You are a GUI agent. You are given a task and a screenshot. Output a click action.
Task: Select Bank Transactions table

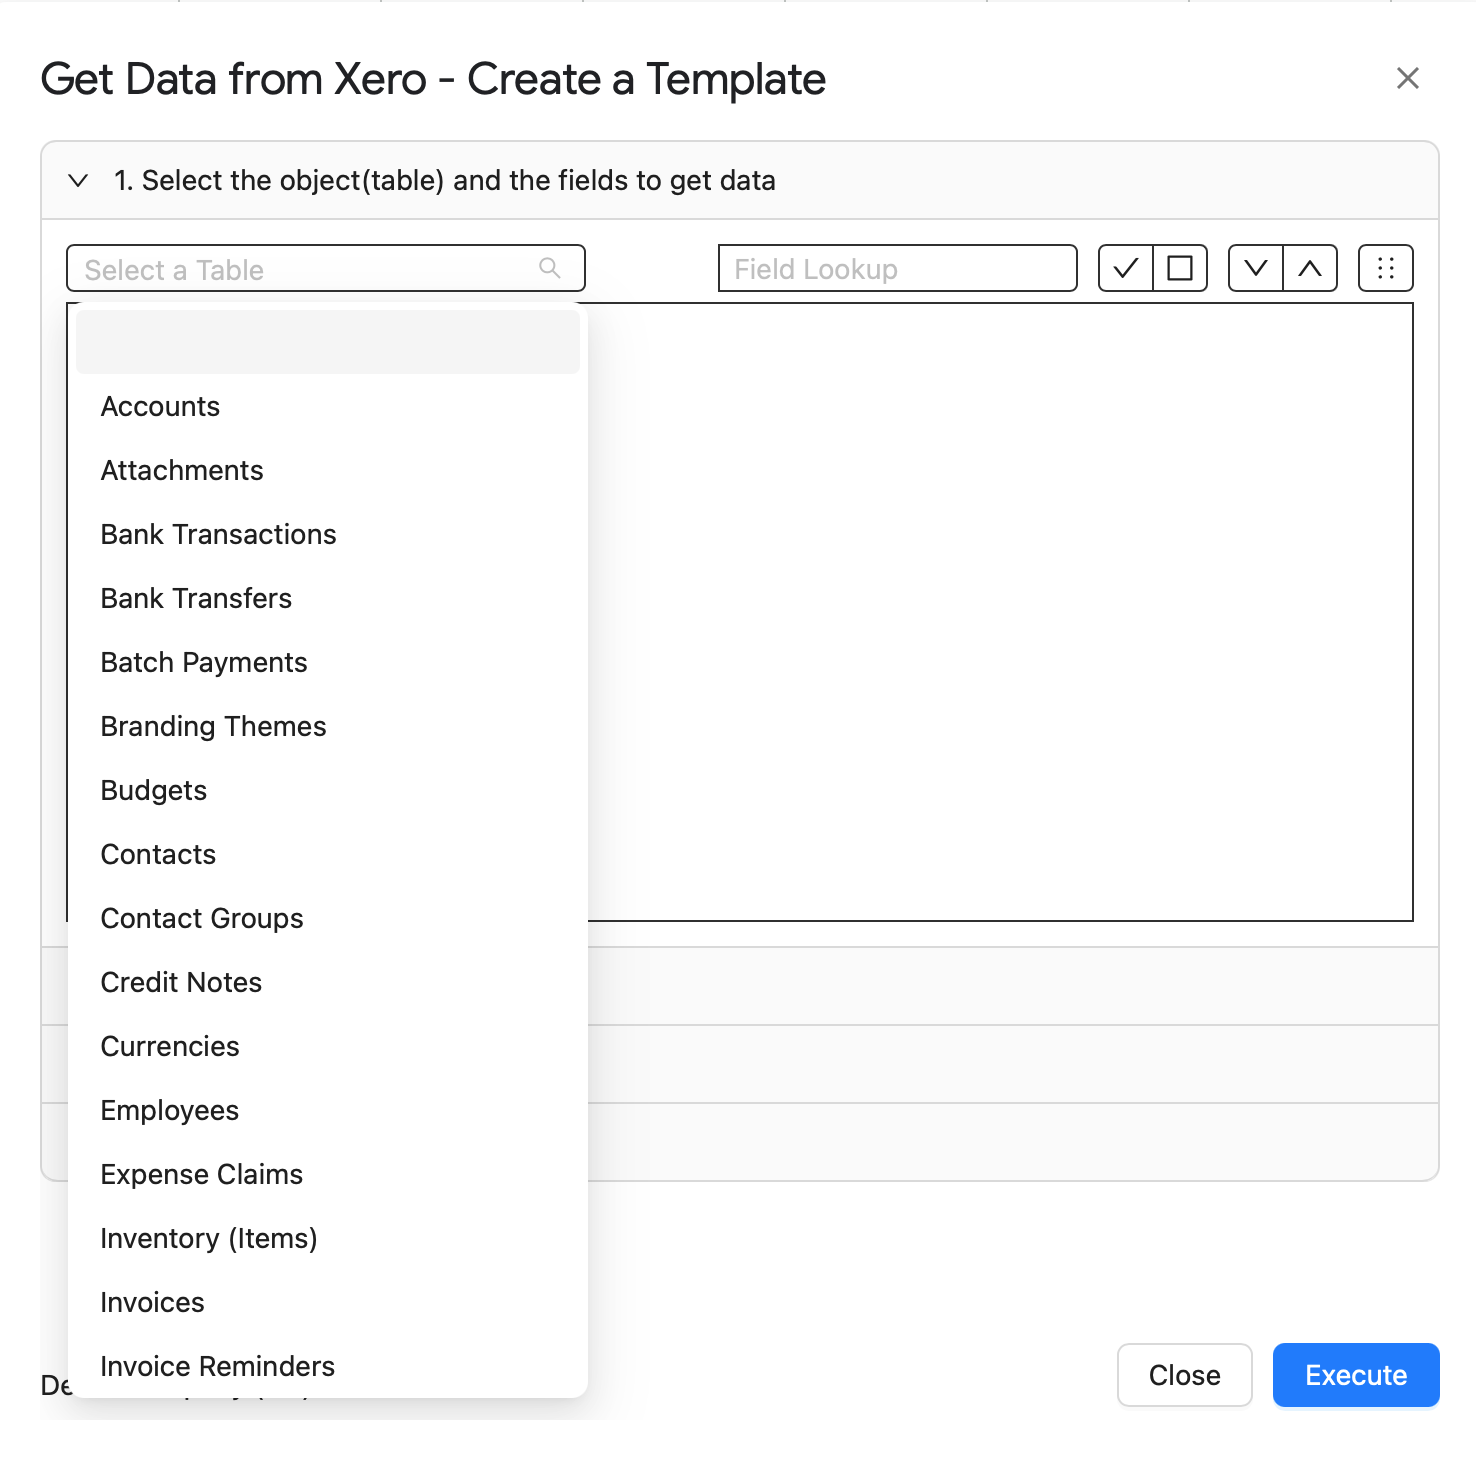pyautogui.click(x=328, y=534)
